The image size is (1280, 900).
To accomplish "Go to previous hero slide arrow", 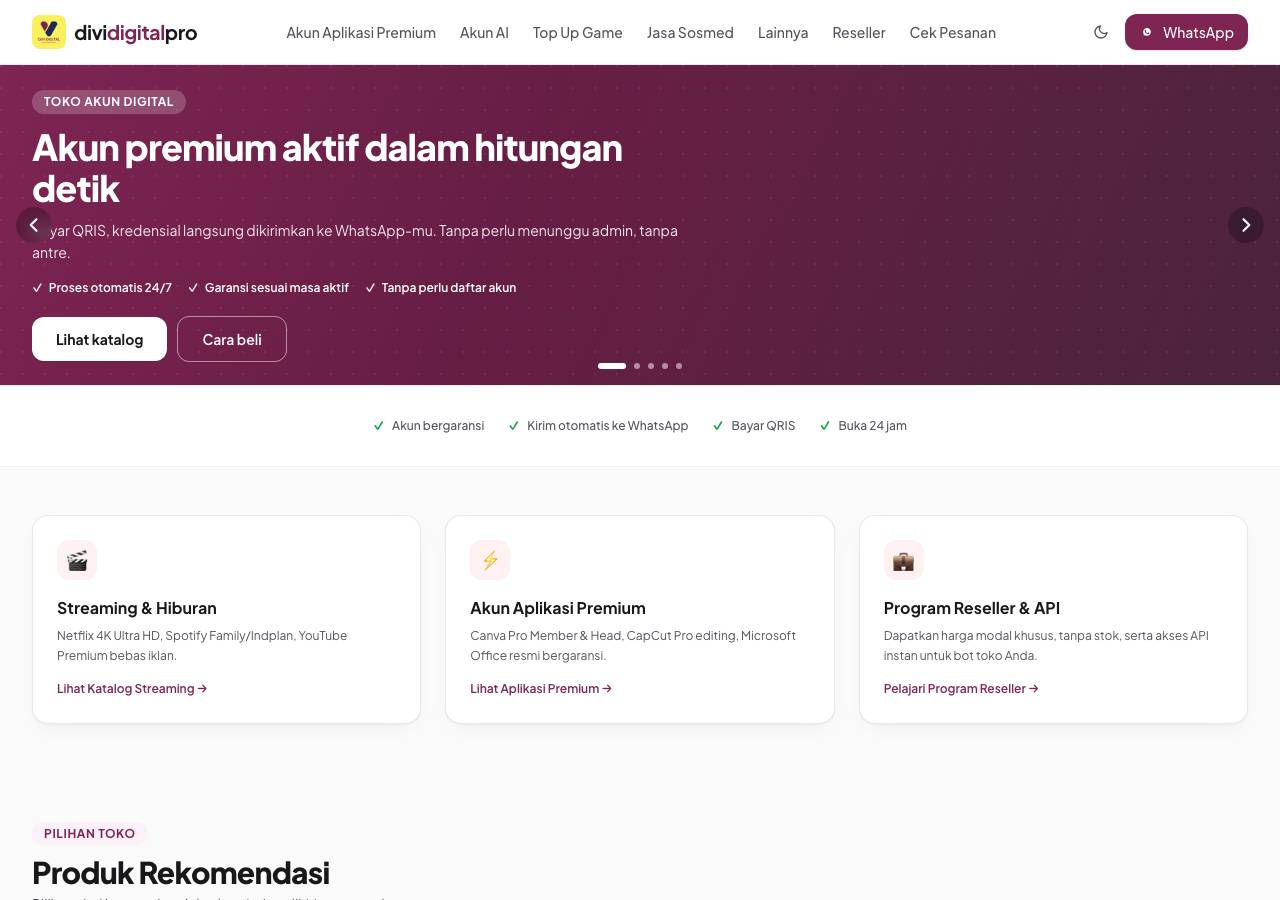I will click(34, 225).
